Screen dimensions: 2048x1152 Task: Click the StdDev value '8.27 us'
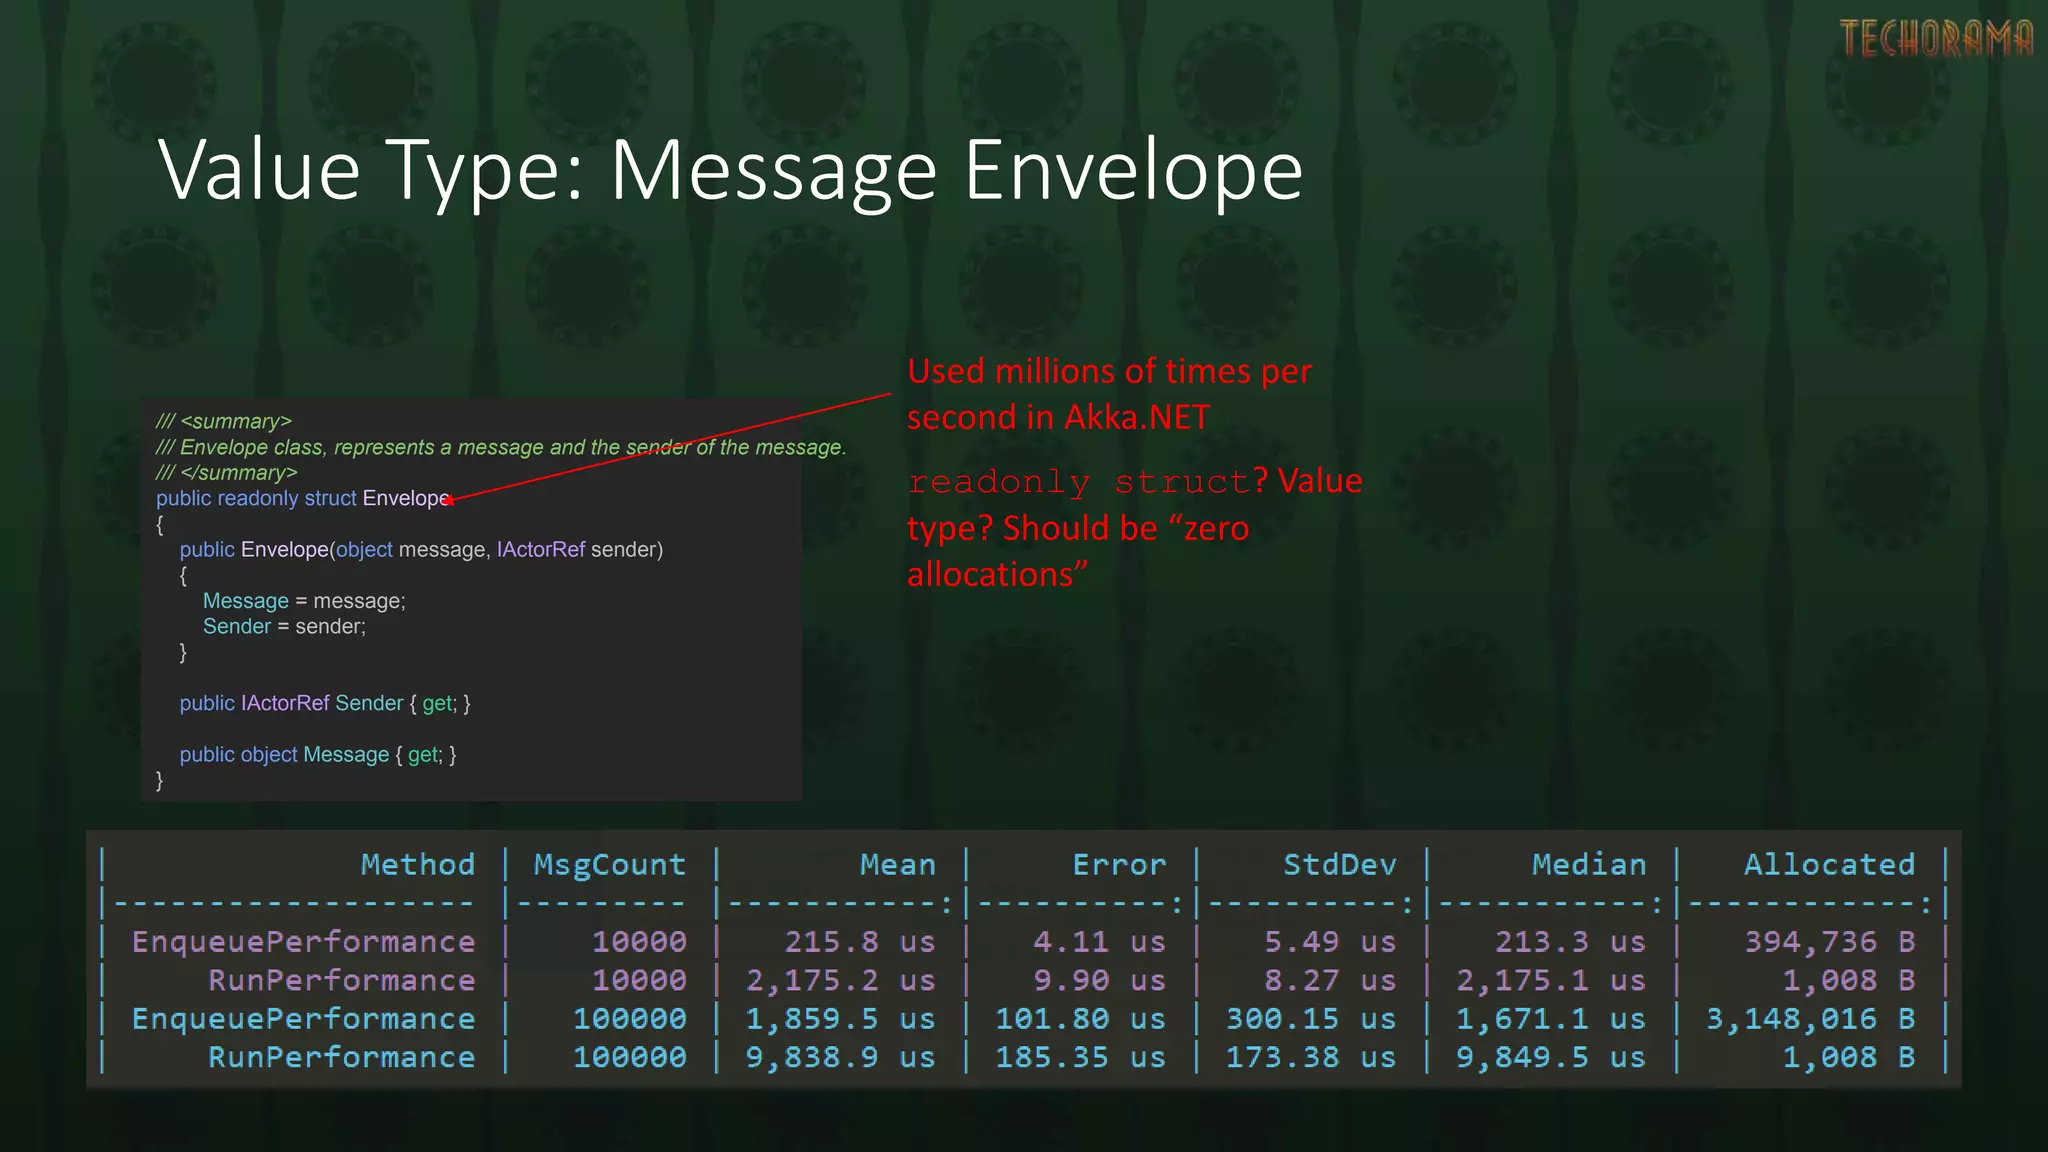tap(1330, 980)
